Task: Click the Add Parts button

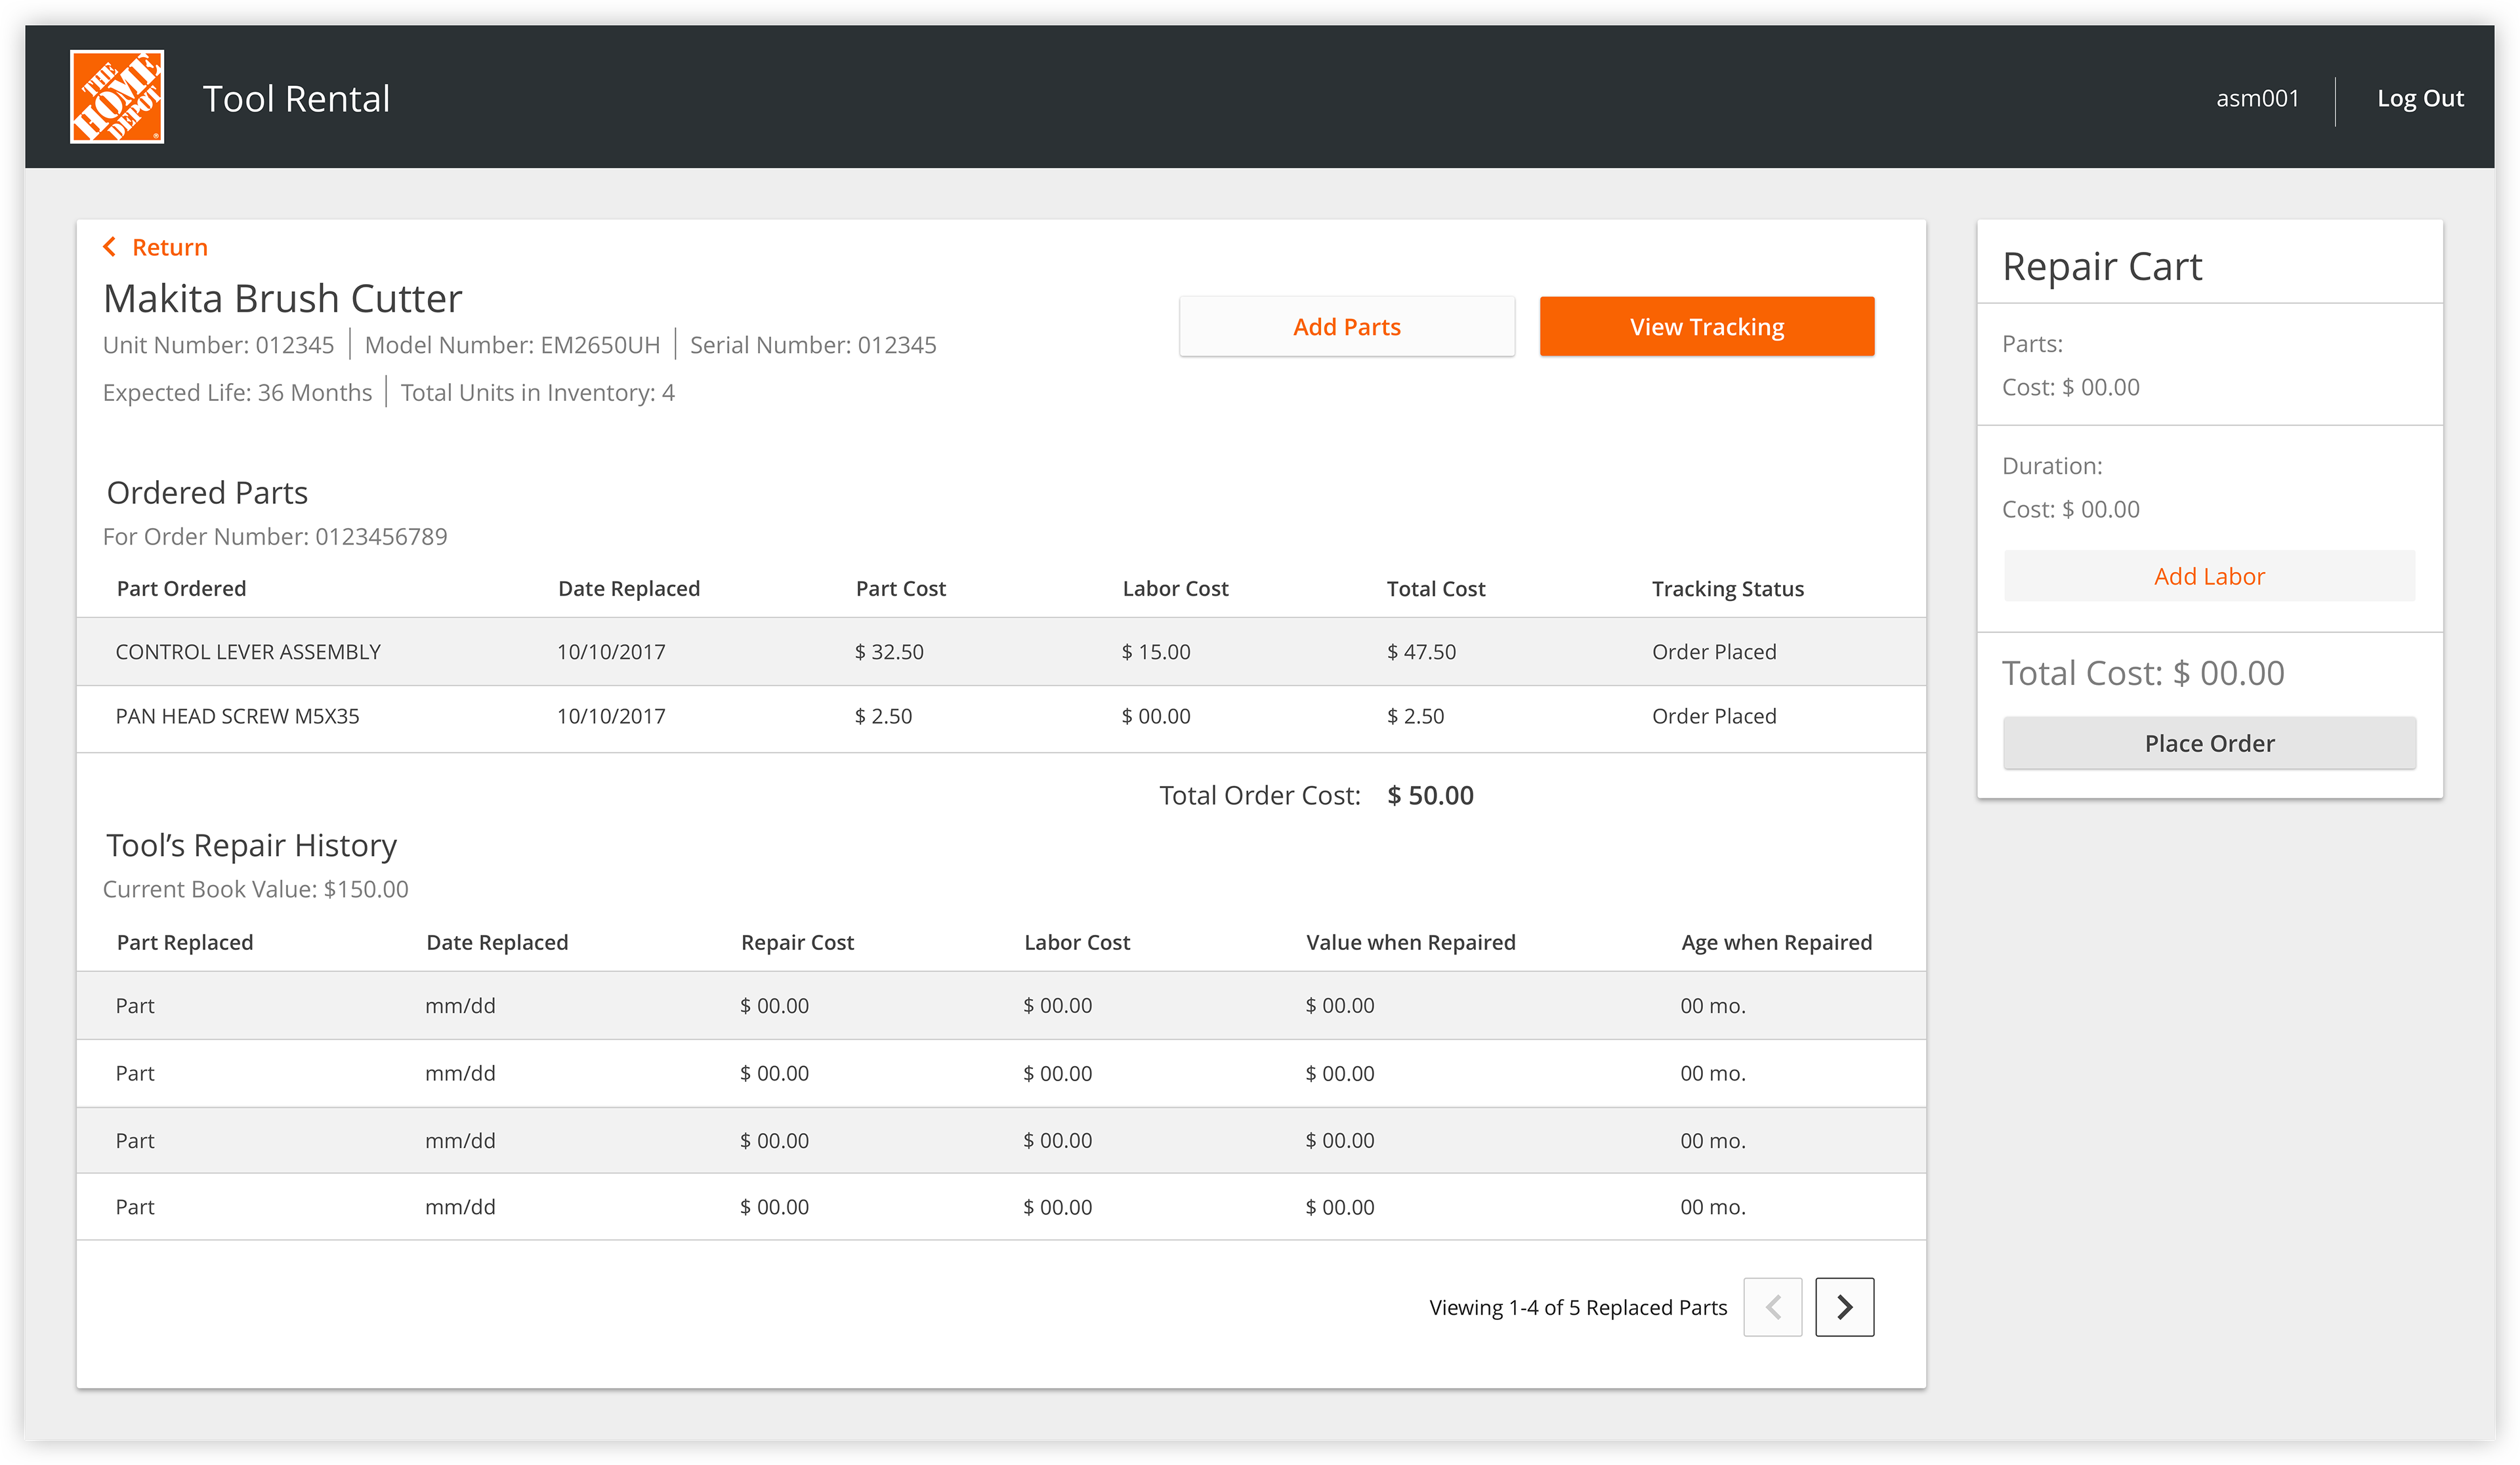Action: (1346, 326)
